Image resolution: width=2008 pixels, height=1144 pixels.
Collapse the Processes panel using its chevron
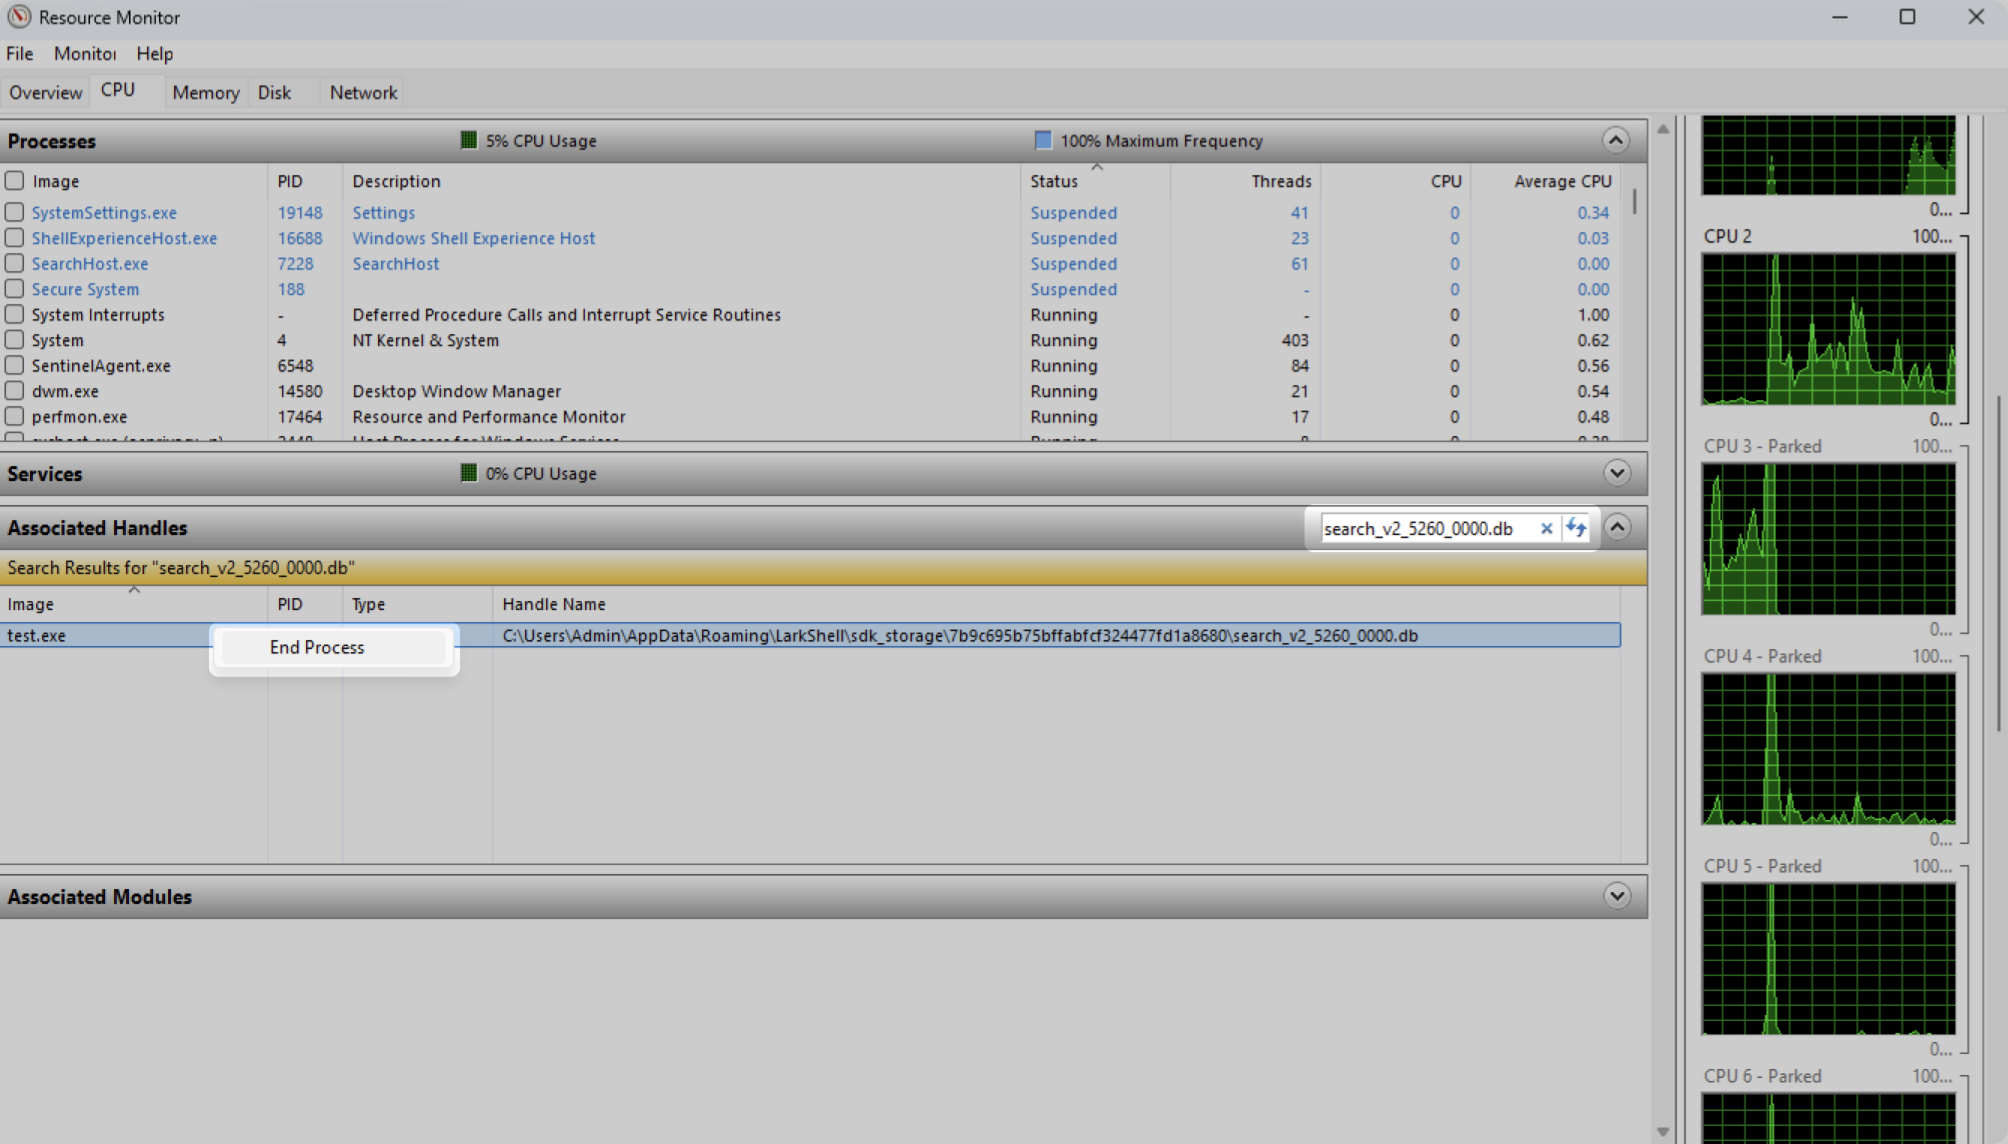[1616, 140]
